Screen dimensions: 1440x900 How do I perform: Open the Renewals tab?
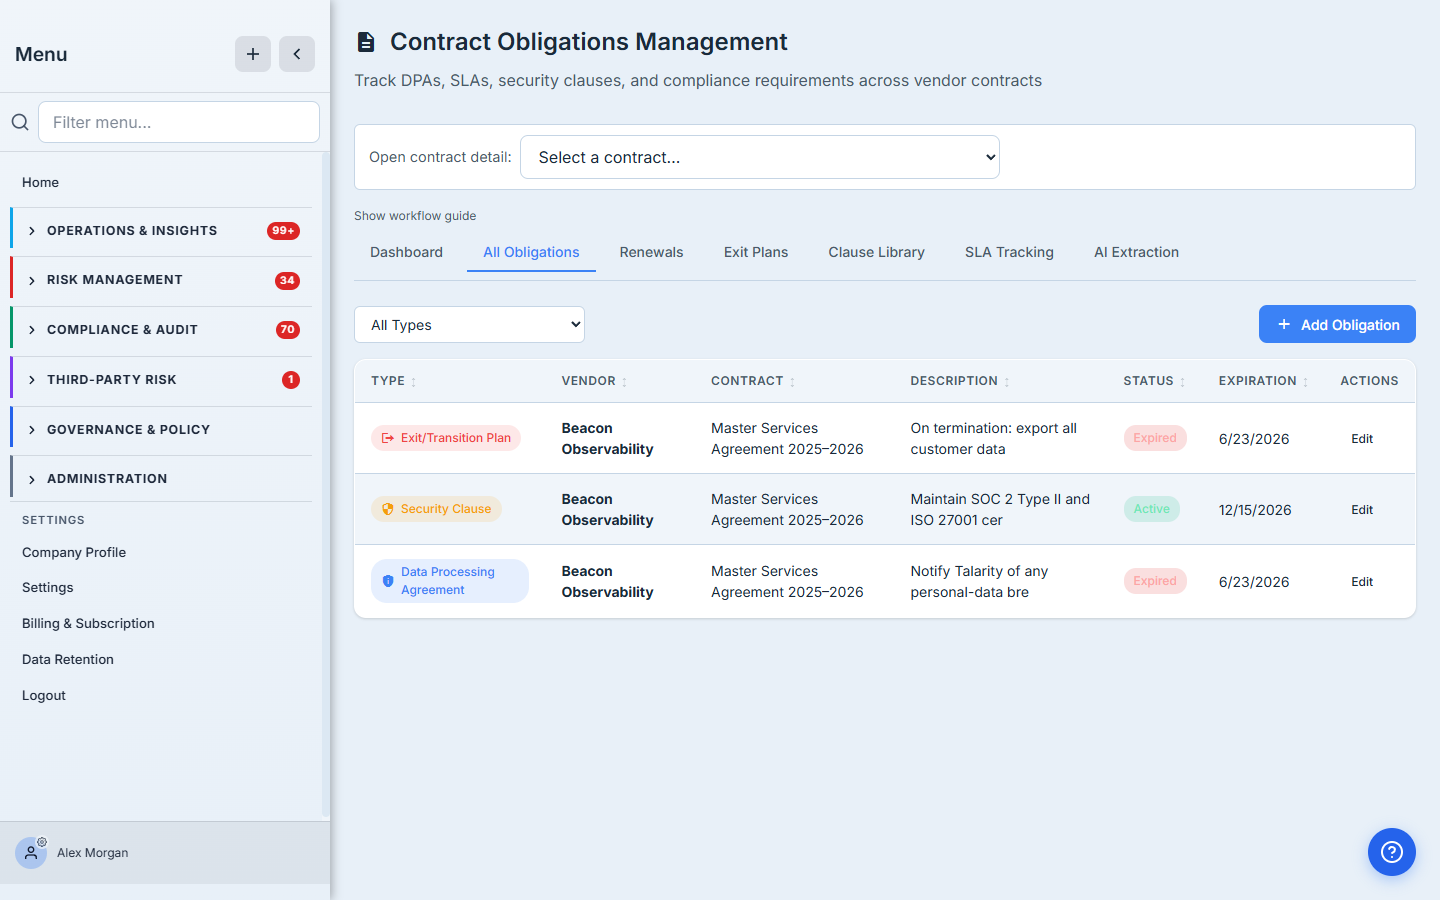tap(651, 252)
